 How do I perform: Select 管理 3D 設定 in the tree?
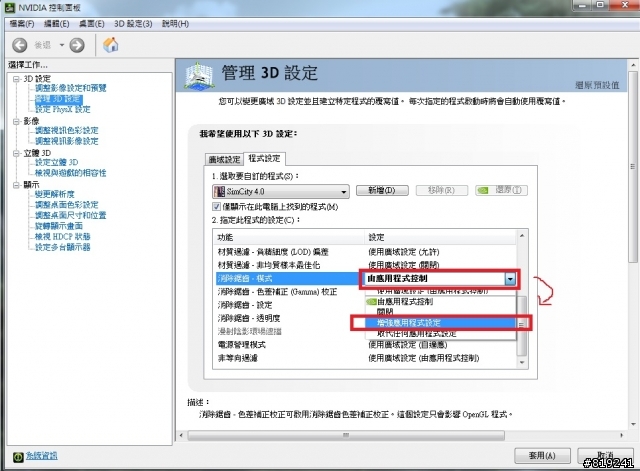tap(59, 99)
